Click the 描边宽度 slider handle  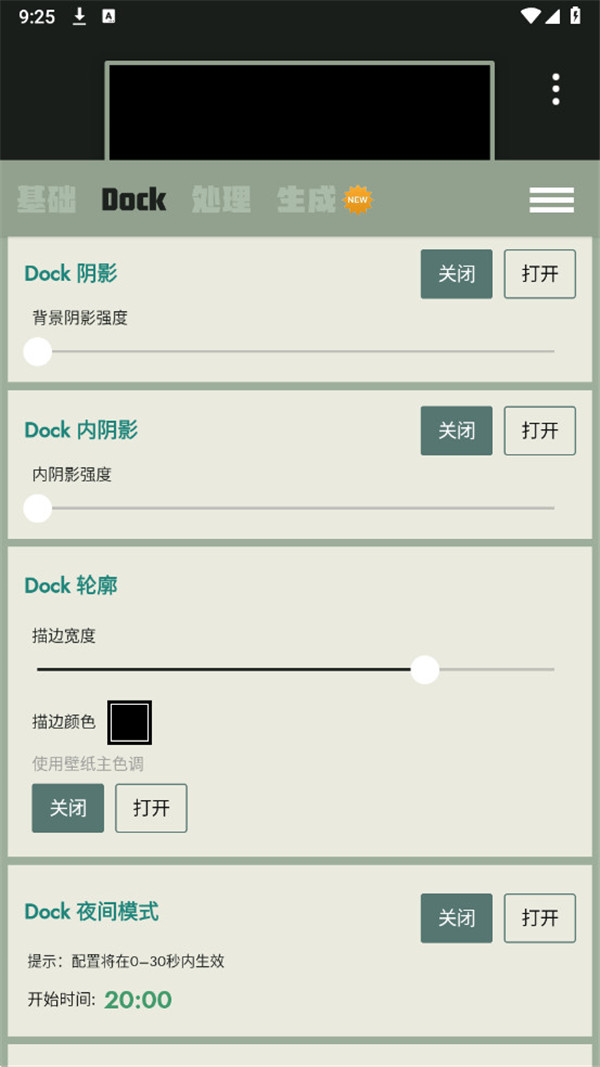tap(425, 669)
